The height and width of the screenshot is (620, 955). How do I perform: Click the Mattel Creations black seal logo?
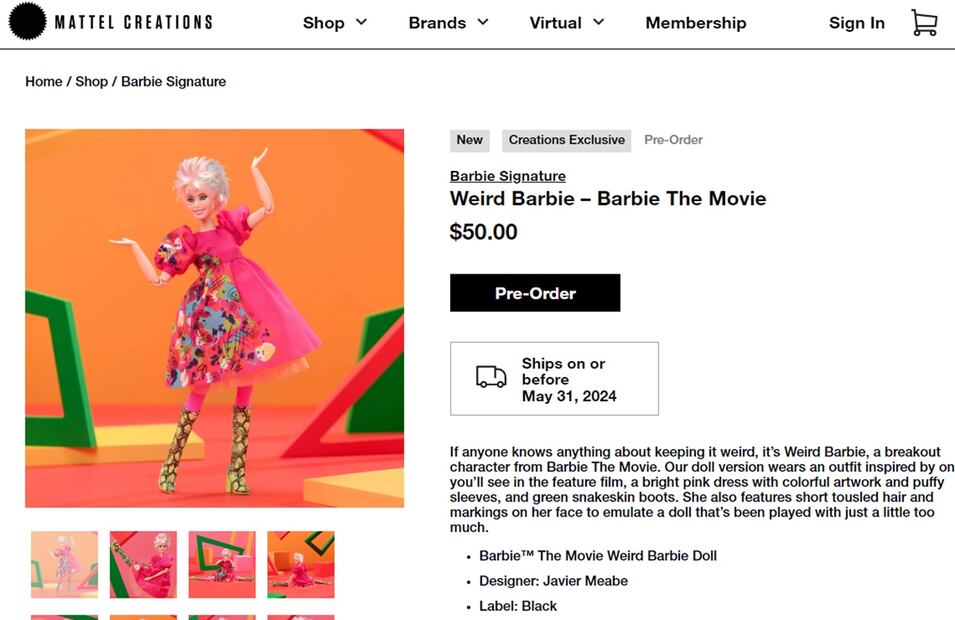point(27,22)
